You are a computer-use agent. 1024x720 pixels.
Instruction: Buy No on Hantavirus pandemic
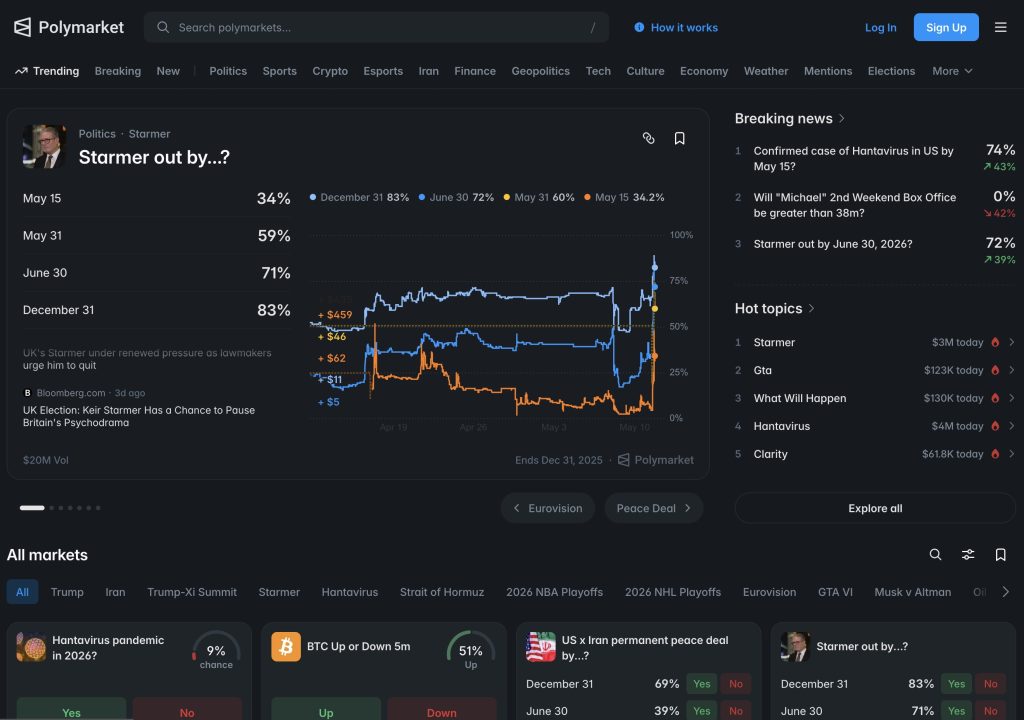187,710
